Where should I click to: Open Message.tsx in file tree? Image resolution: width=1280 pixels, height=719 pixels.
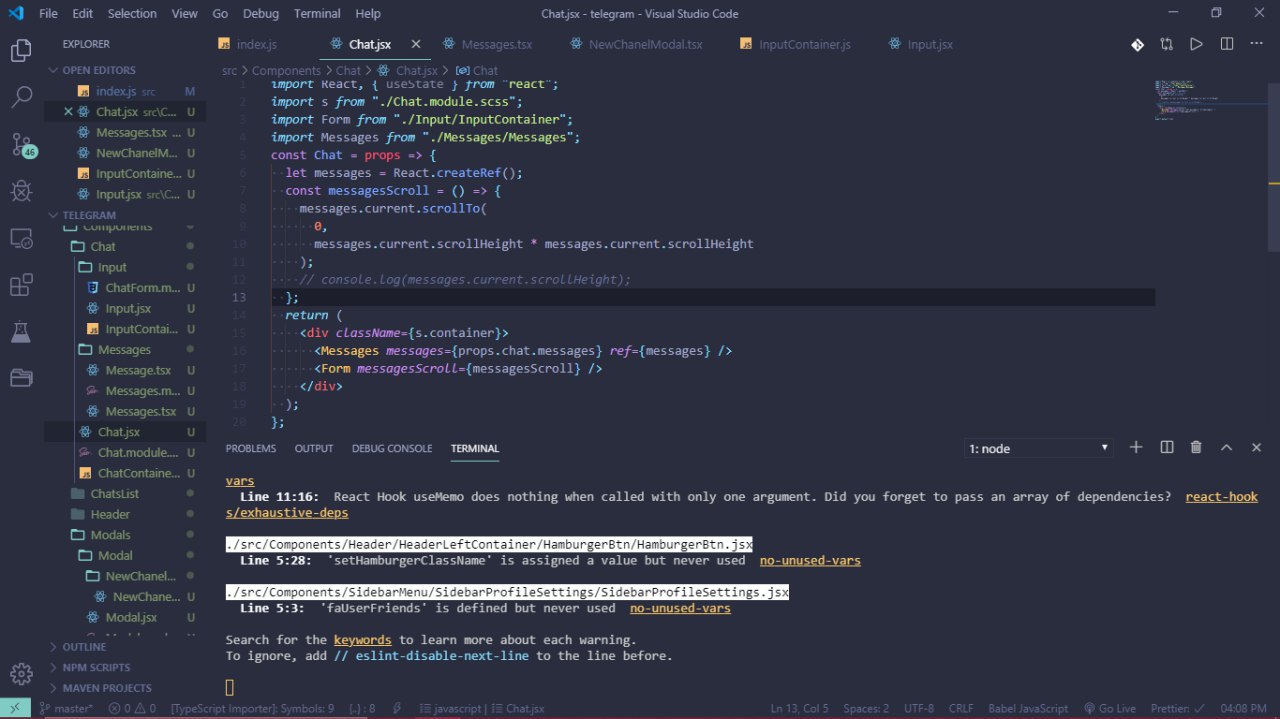pos(138,370)
